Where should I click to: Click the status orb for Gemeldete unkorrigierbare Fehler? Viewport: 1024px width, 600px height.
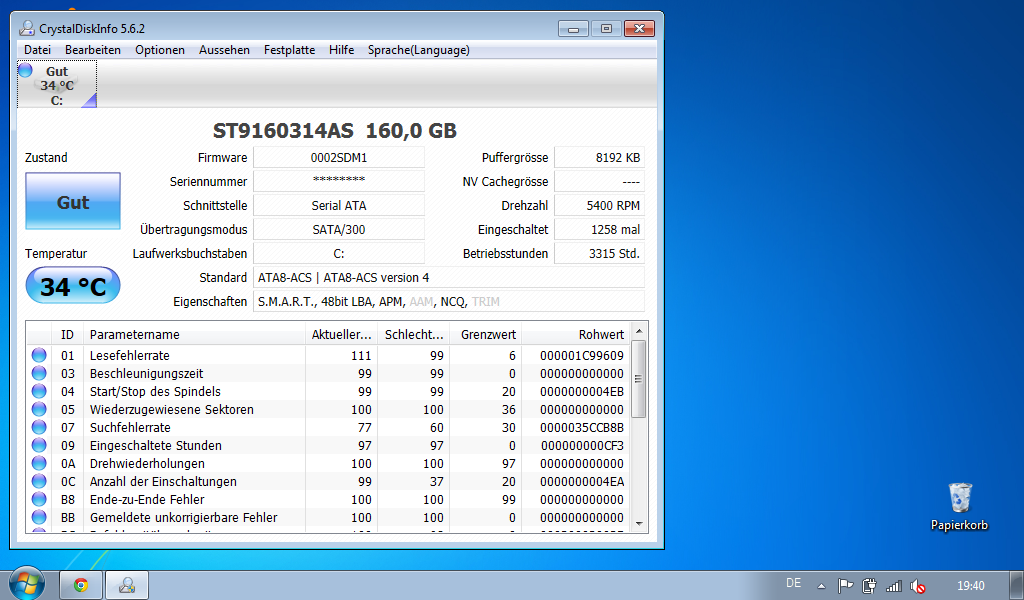coord(39,517)
